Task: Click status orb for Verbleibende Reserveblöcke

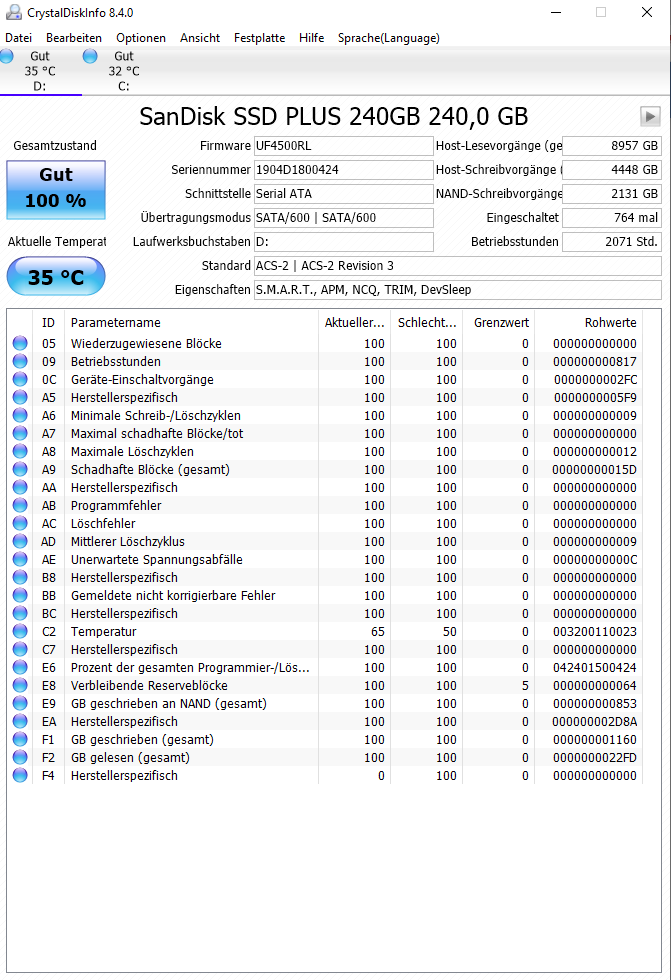Action: 20,686
